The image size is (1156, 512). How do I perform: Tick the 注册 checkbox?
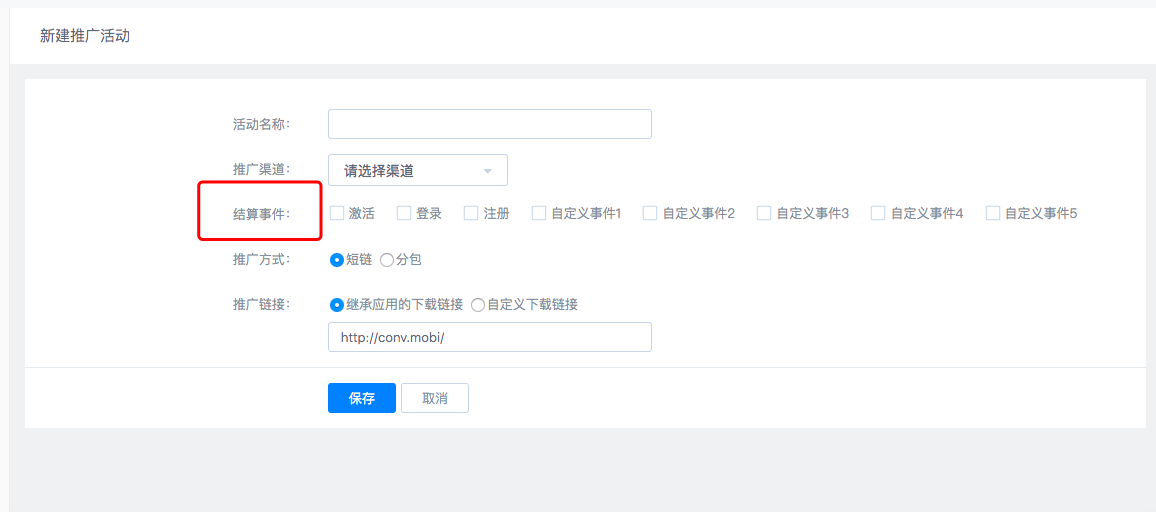(x=471, y=213)
